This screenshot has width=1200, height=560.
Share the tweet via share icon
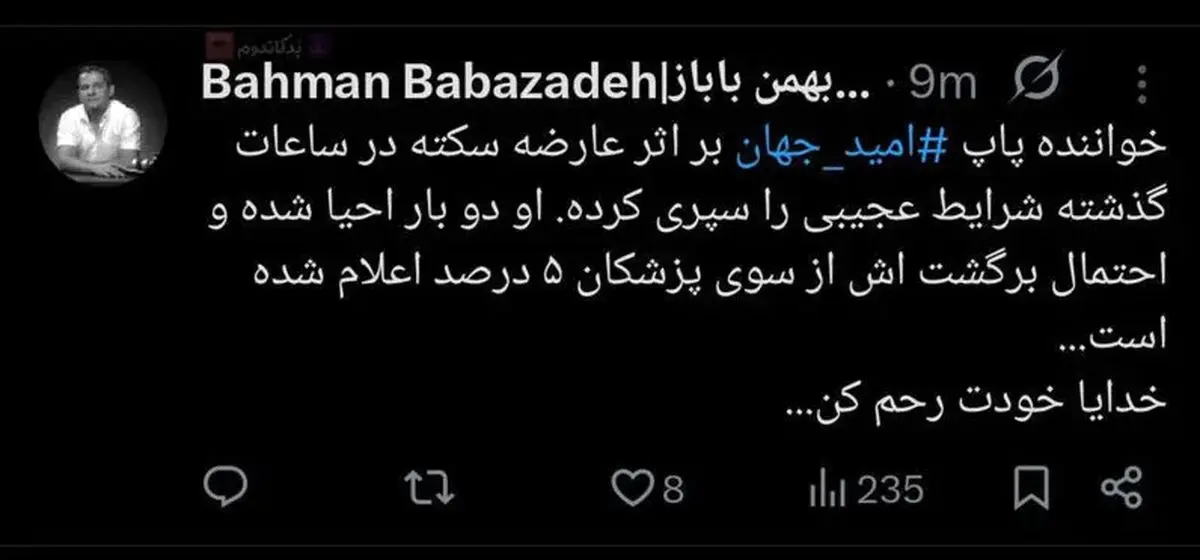[1120, 490]
